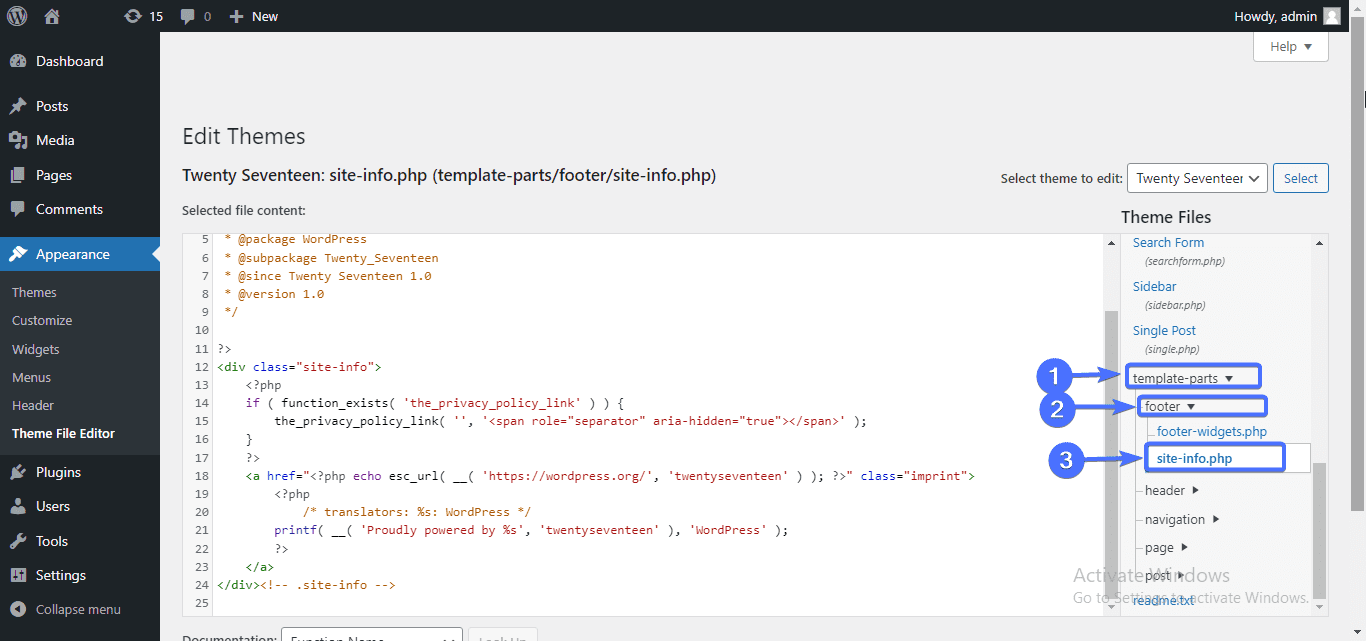1366x641 pixels.
Task: Open the WordPress logo menu
Action: click(x=17, y=16)
